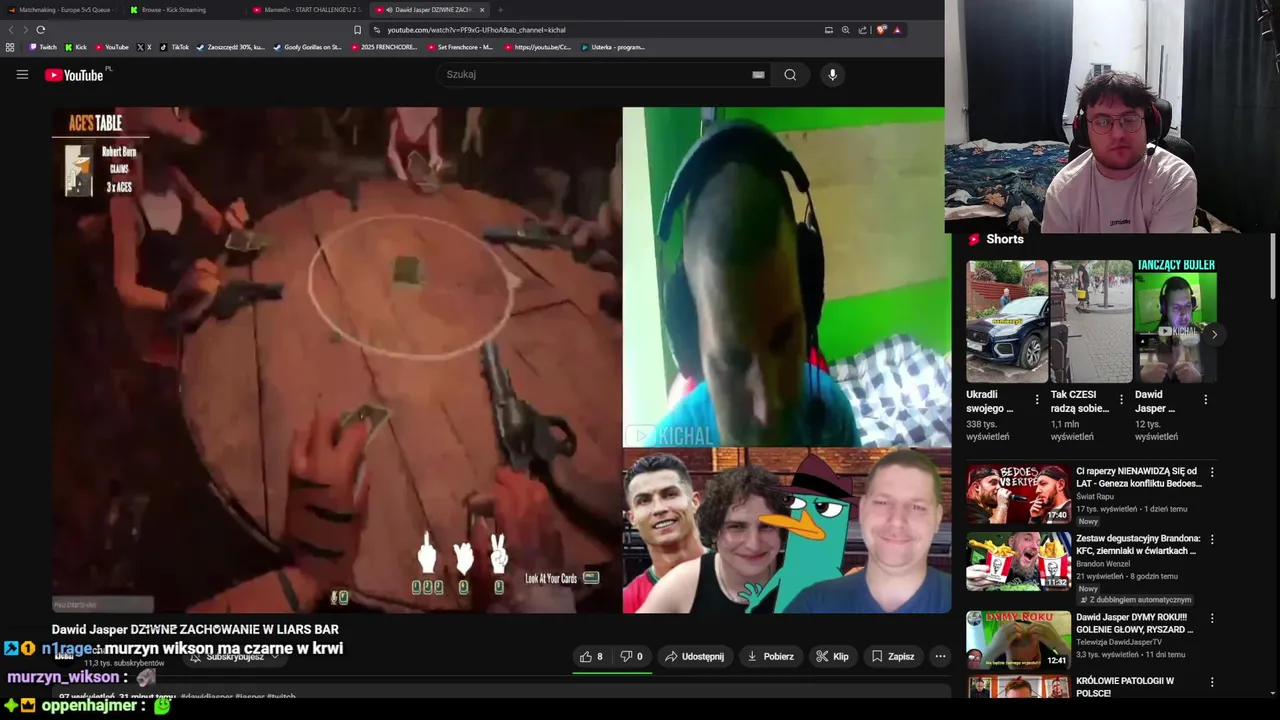
Task: Click the Świat Rapu channel name
Action: point(1095,497)
